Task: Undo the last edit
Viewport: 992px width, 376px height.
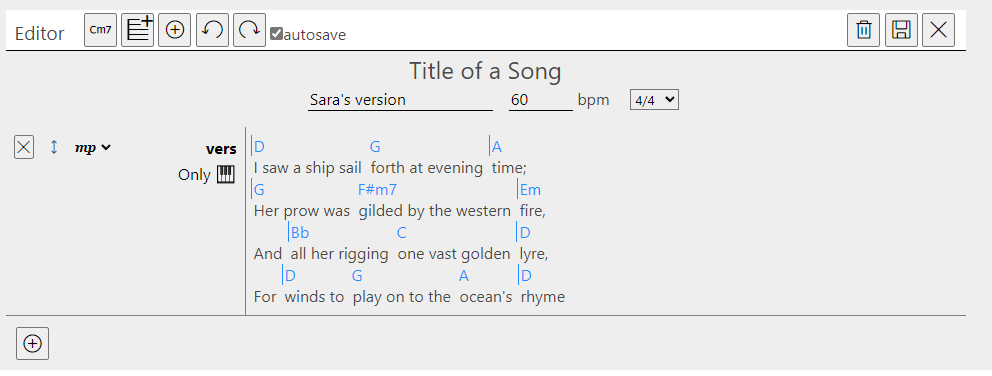Action: pyautogui.click(x=213, y=30)
